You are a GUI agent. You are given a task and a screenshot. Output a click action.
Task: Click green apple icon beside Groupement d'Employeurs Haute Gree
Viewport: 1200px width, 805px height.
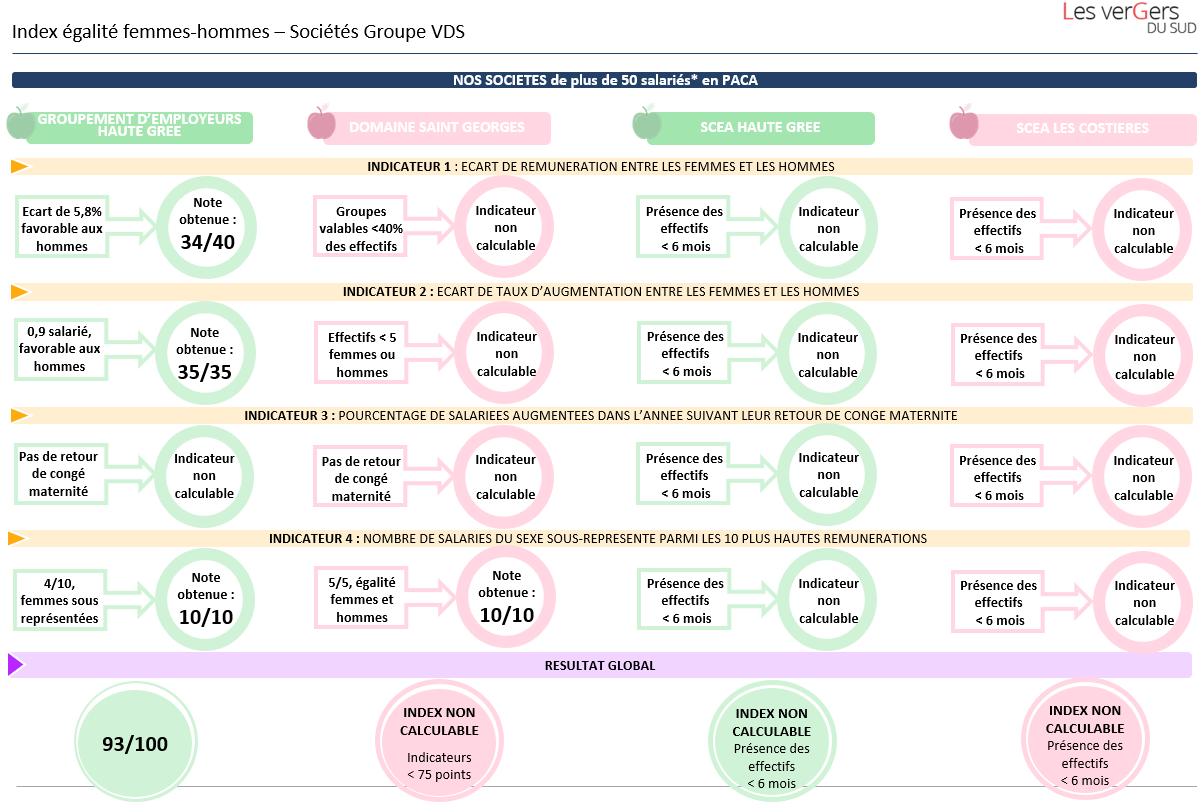click(x=21, y=122)
